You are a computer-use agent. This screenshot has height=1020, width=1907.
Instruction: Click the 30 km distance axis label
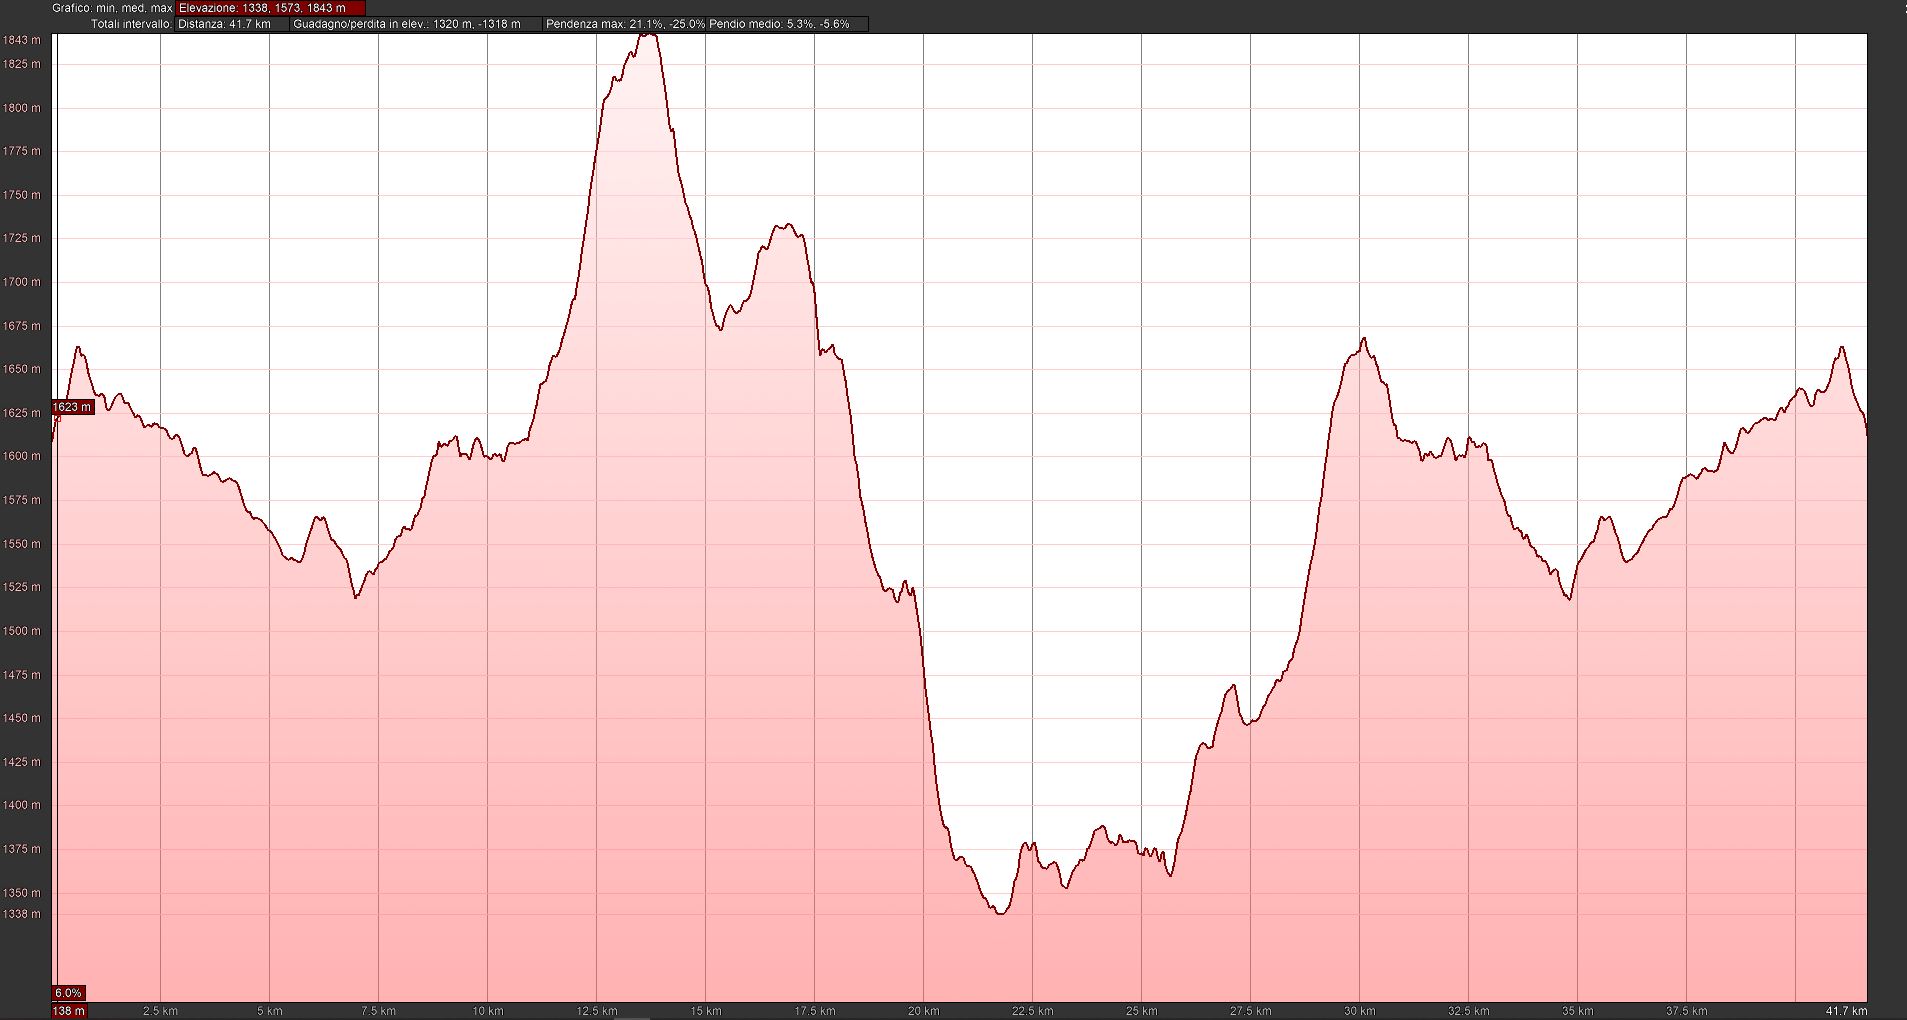[x=1359, y=1011]
